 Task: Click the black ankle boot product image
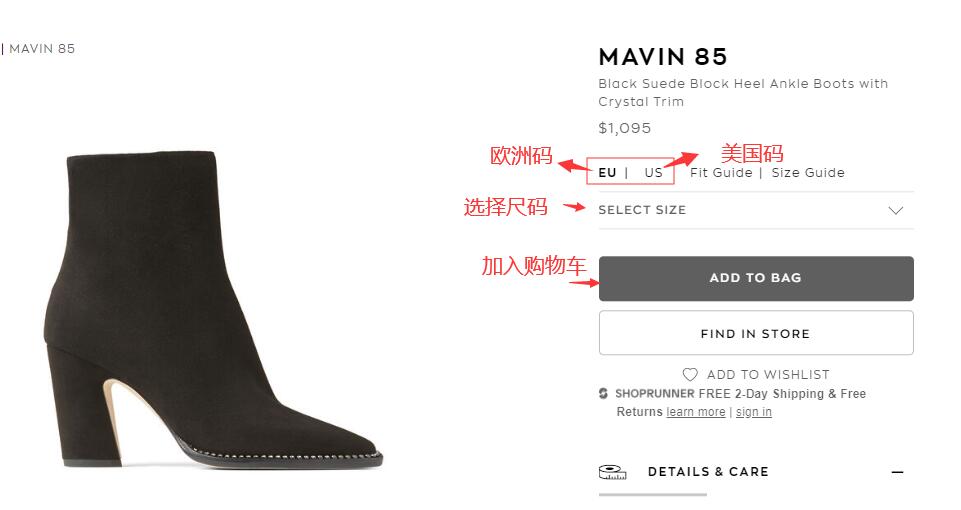[223, 310]
